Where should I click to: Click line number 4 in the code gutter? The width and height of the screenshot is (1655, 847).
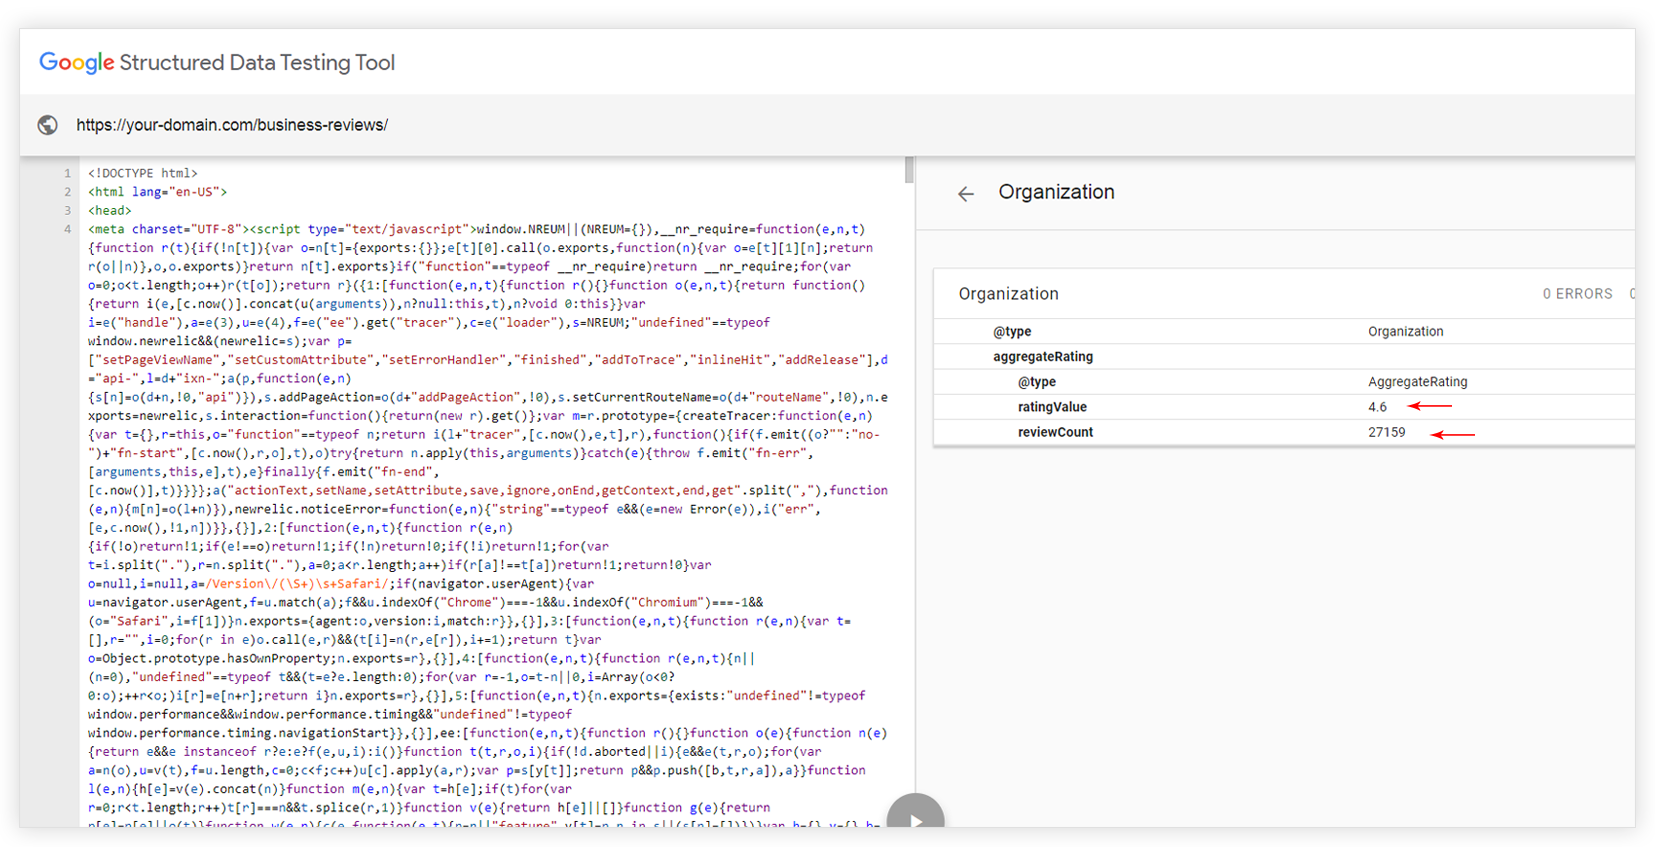tap(68, 230)
